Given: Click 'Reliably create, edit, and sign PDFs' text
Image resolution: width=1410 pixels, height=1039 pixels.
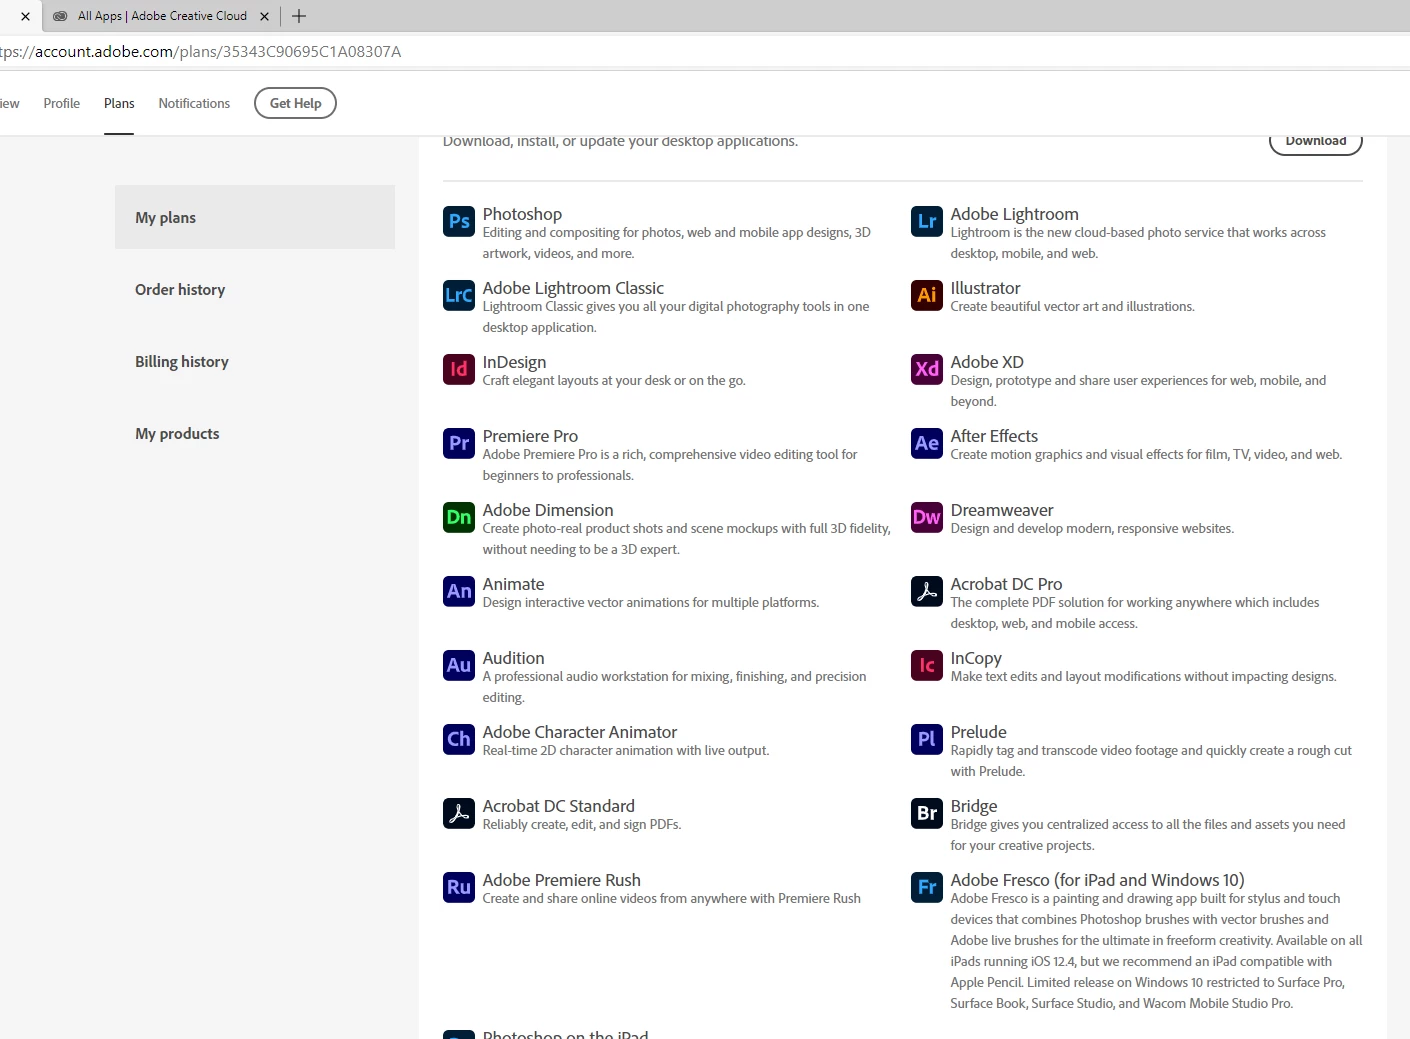Looking at the screenshot, I should click(581, 825).
